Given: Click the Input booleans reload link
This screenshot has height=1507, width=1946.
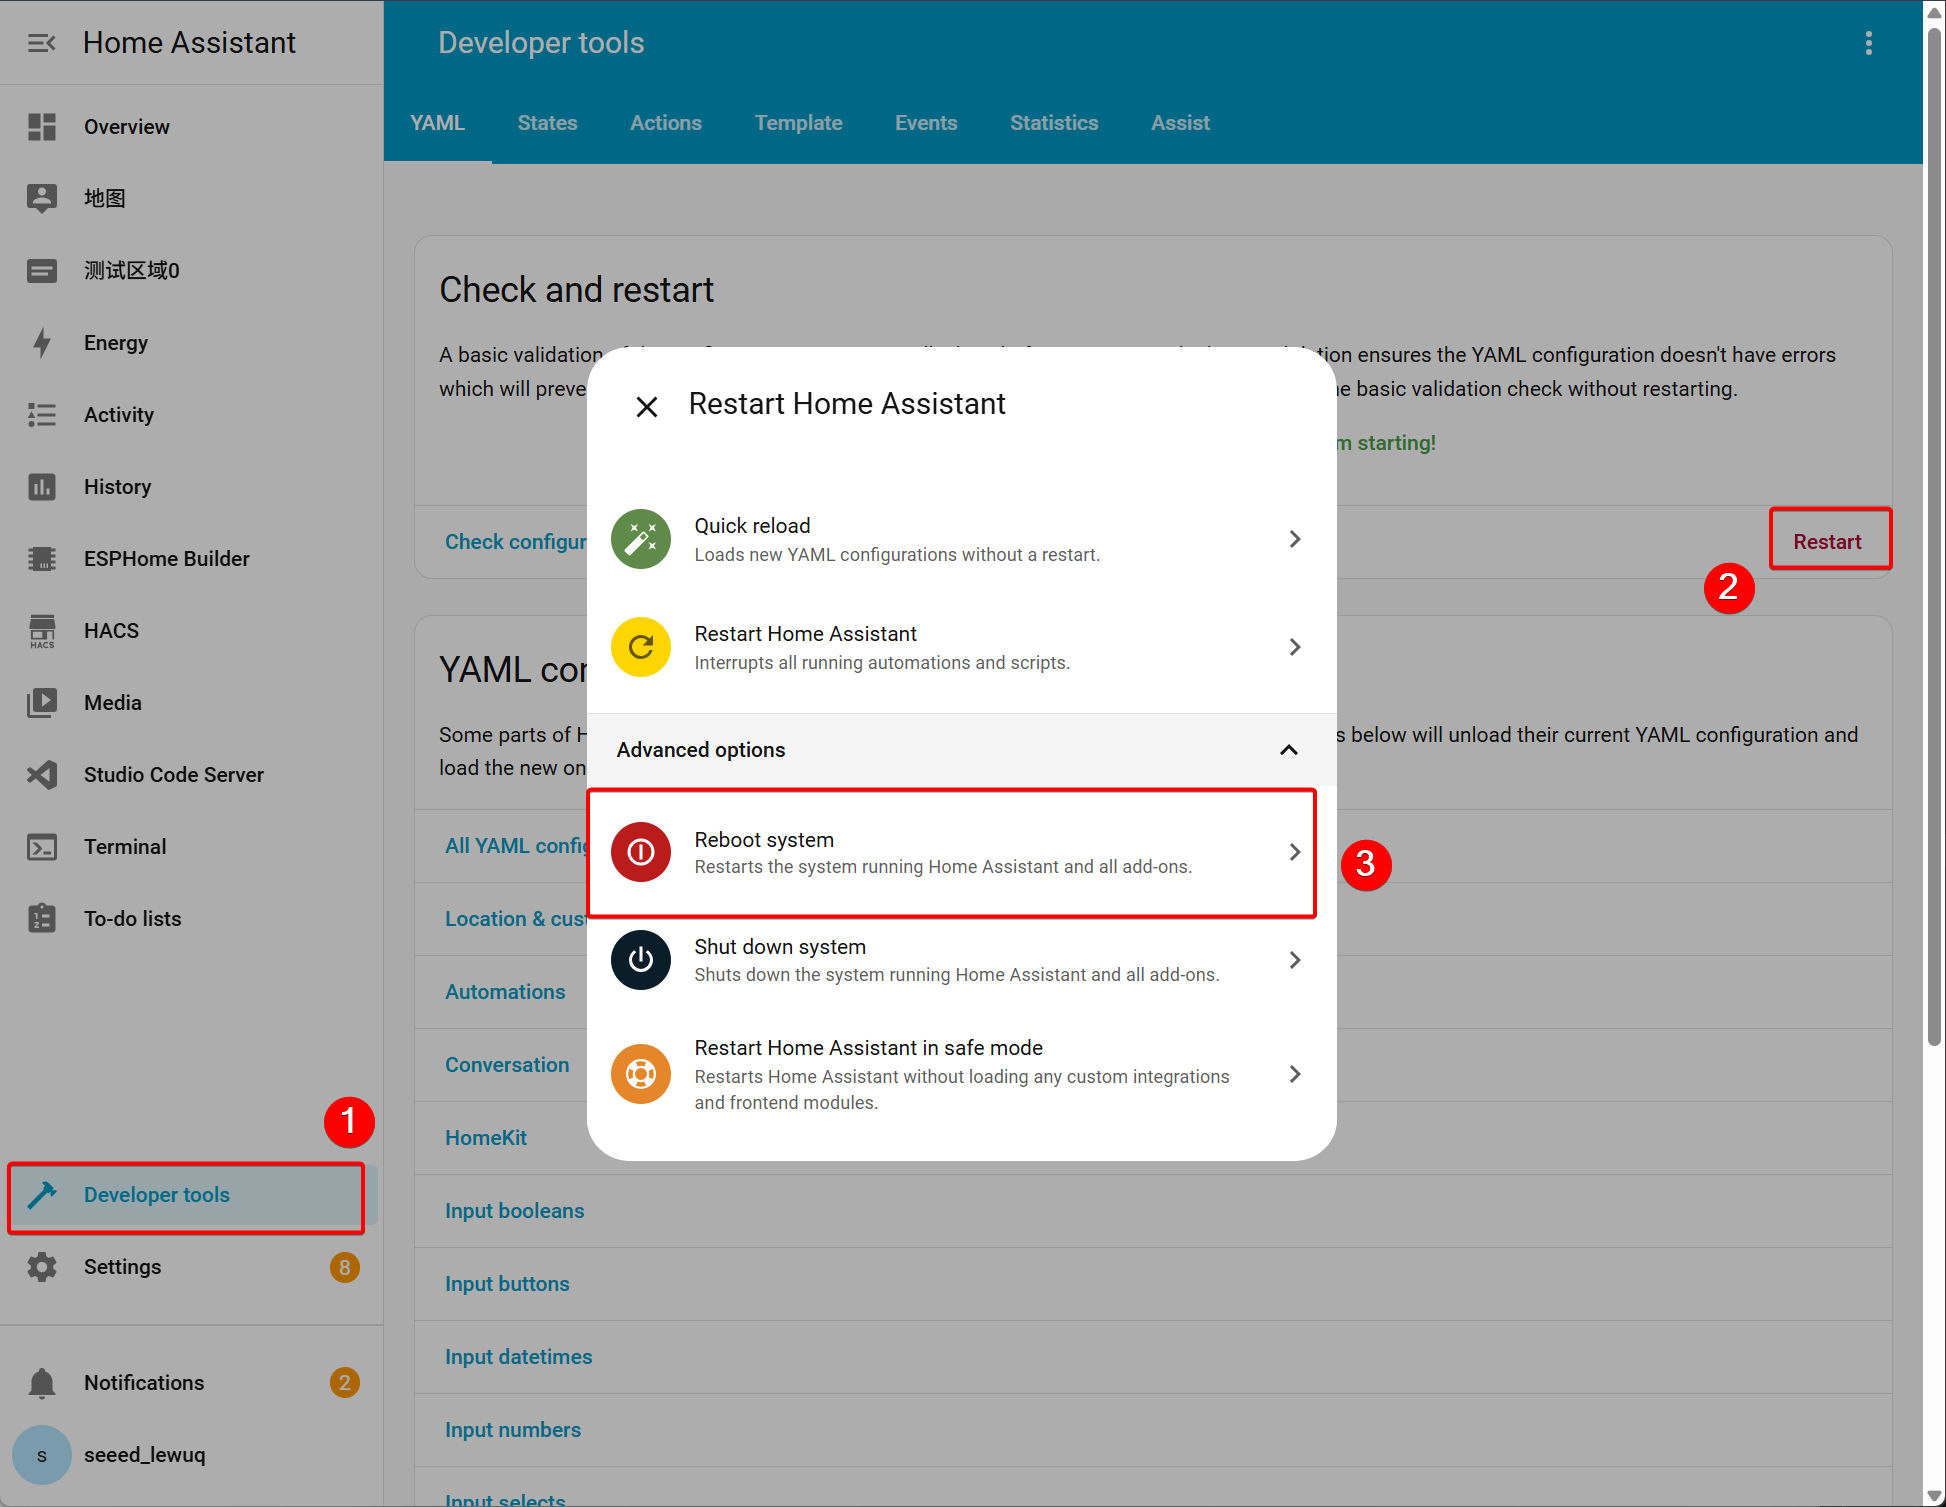Looking at the screenshot, I should [514, 1211].
